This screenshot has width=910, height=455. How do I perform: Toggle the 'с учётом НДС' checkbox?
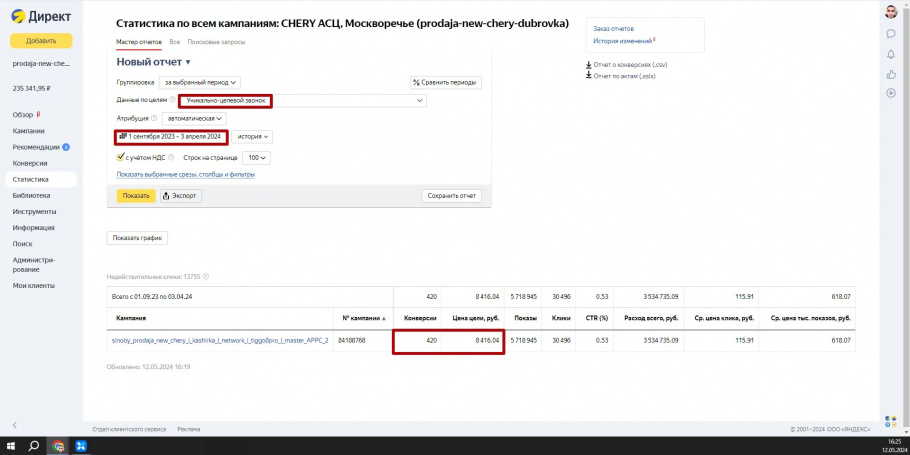[121, 157]
